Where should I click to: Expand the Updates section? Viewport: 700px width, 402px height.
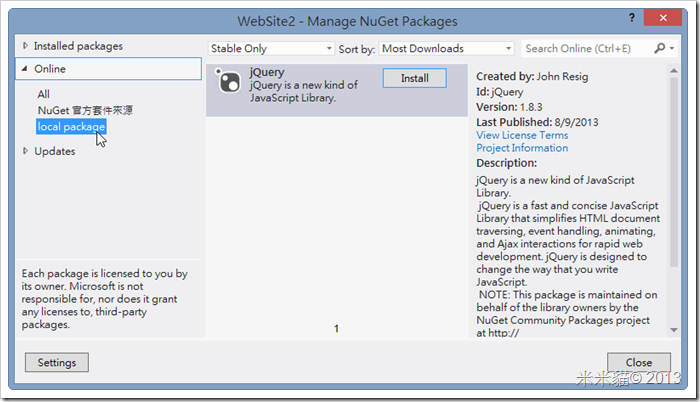[x=25, y=151]
